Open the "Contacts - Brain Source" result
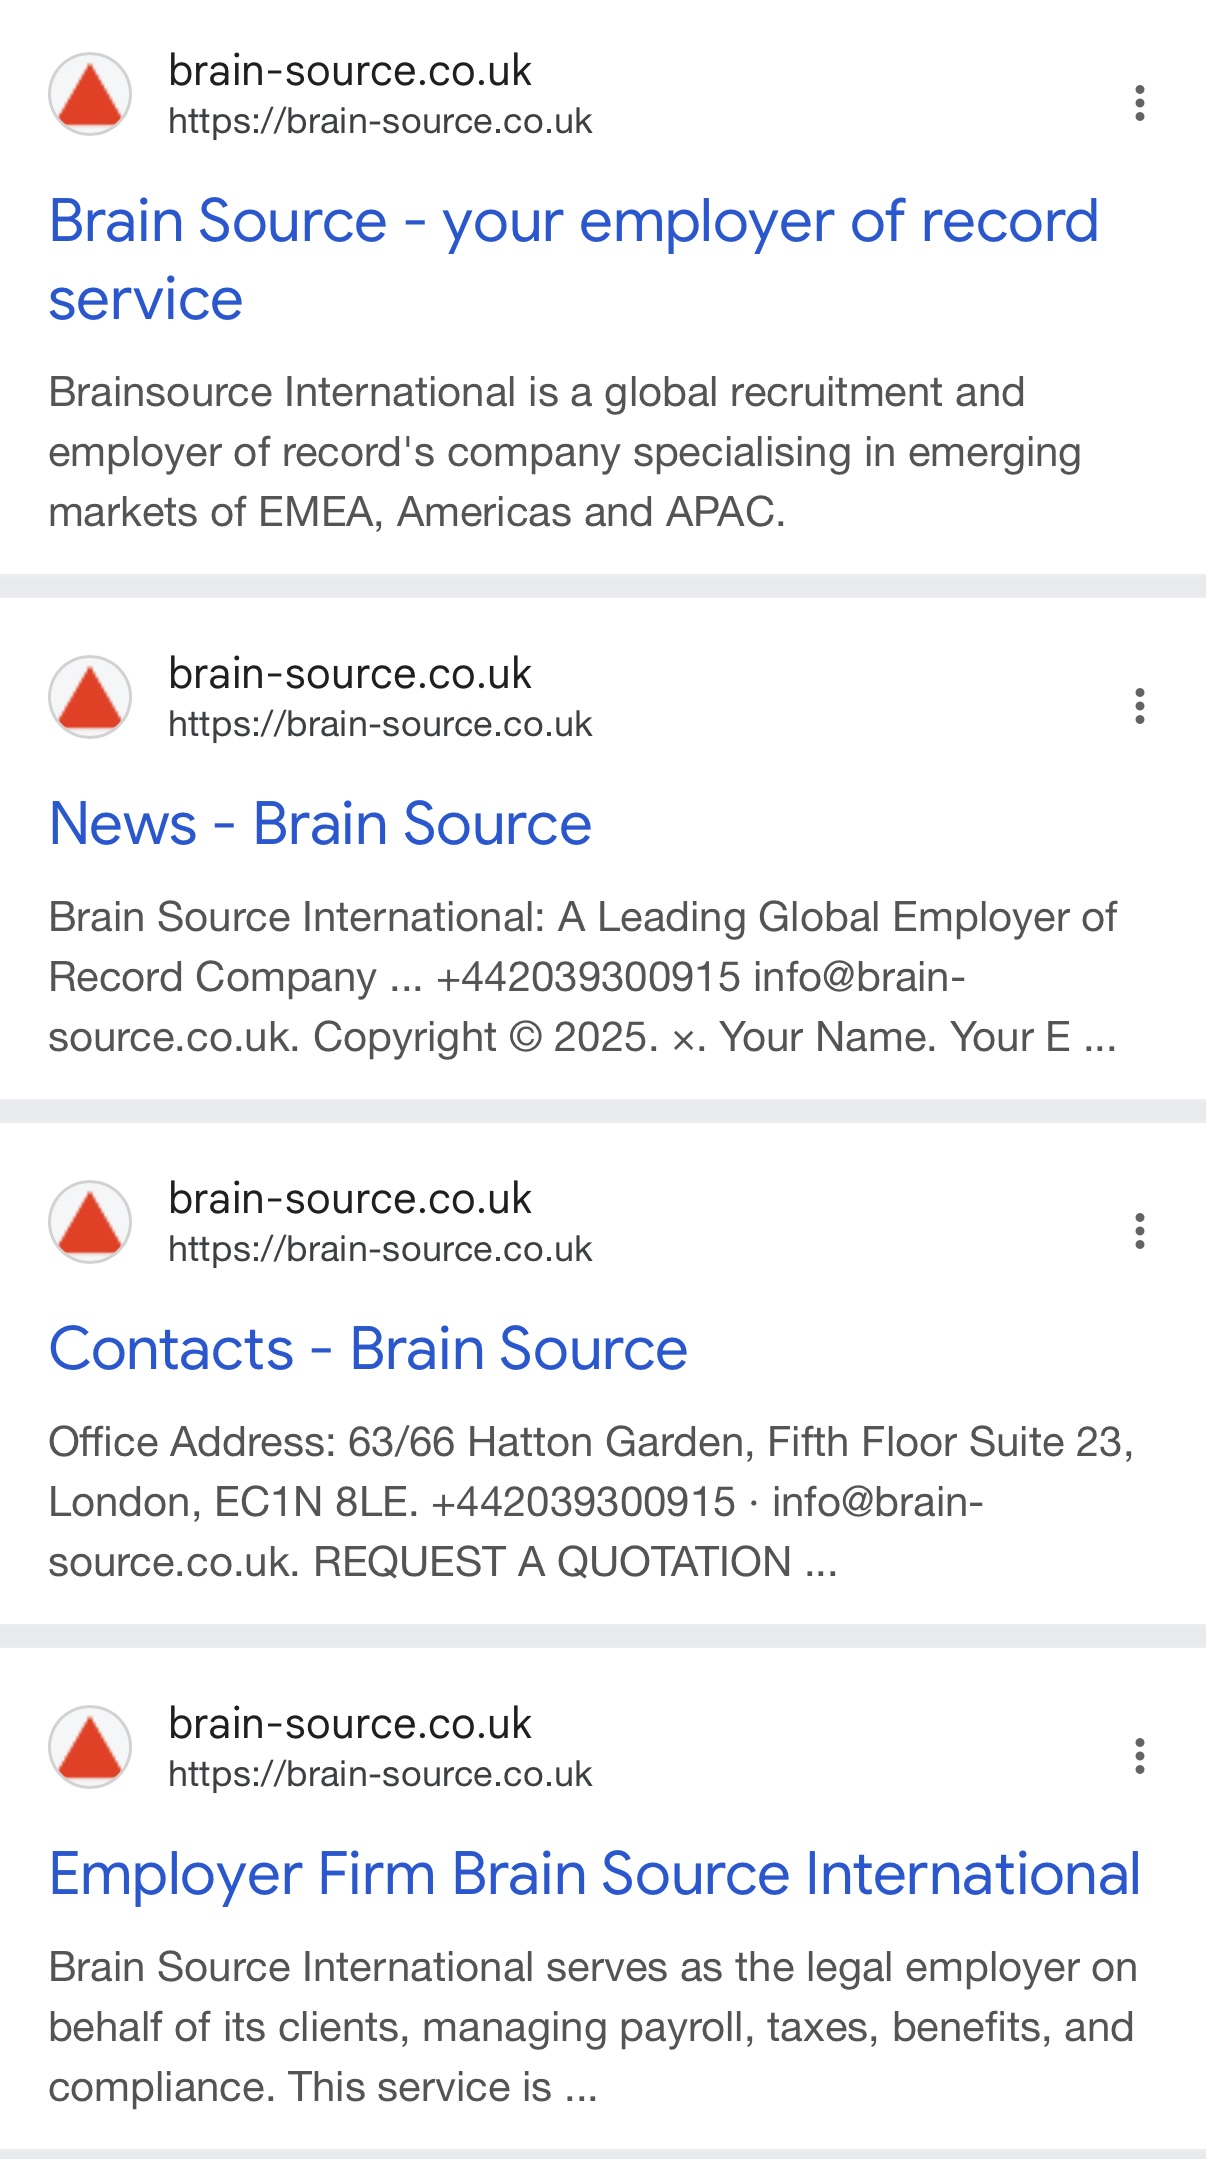The height and width of the screenshot is (2159, 1206). point(368,1349)
